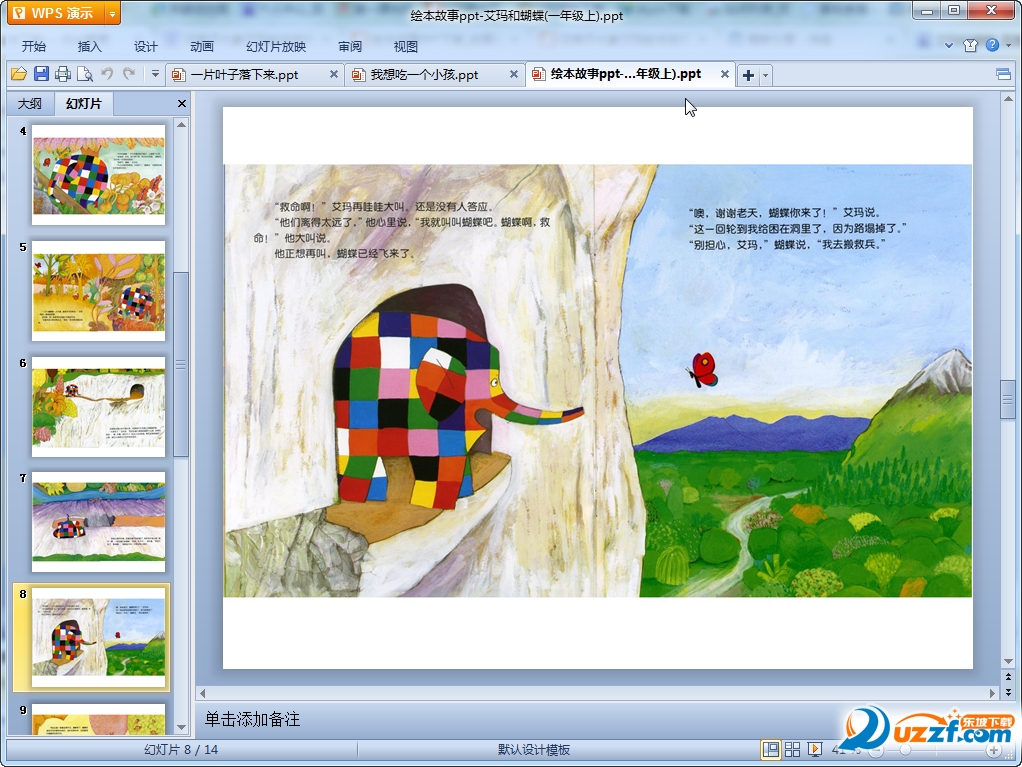Expand the dropdown next to the new tab button
Screen dimensions: 1022x767
point(765,76)
